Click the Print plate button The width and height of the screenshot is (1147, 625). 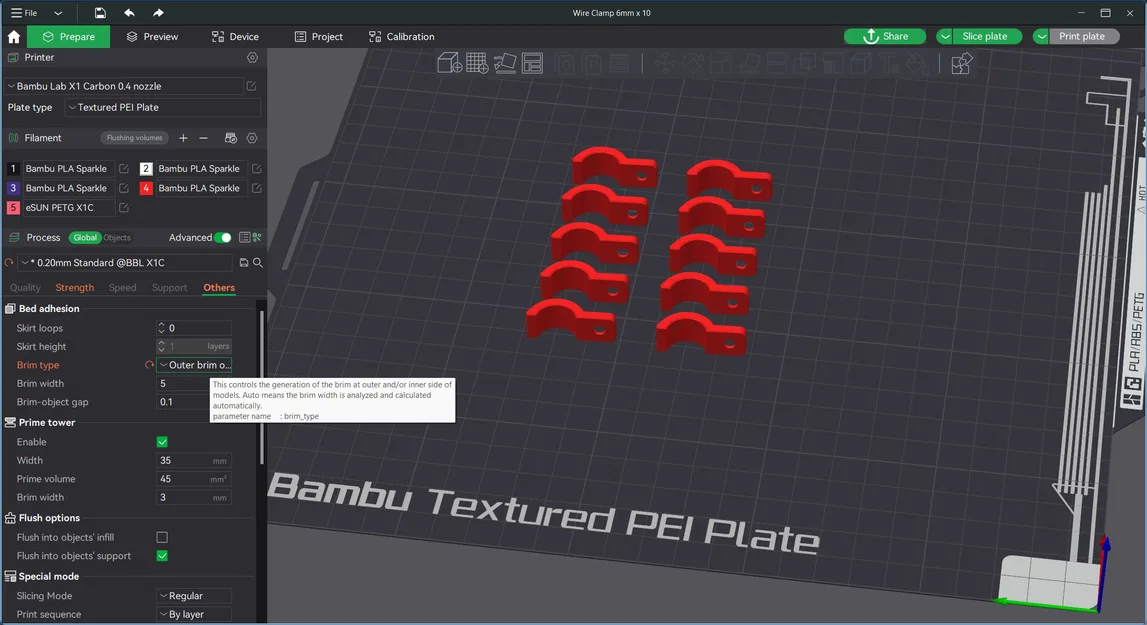point(1085,37)
